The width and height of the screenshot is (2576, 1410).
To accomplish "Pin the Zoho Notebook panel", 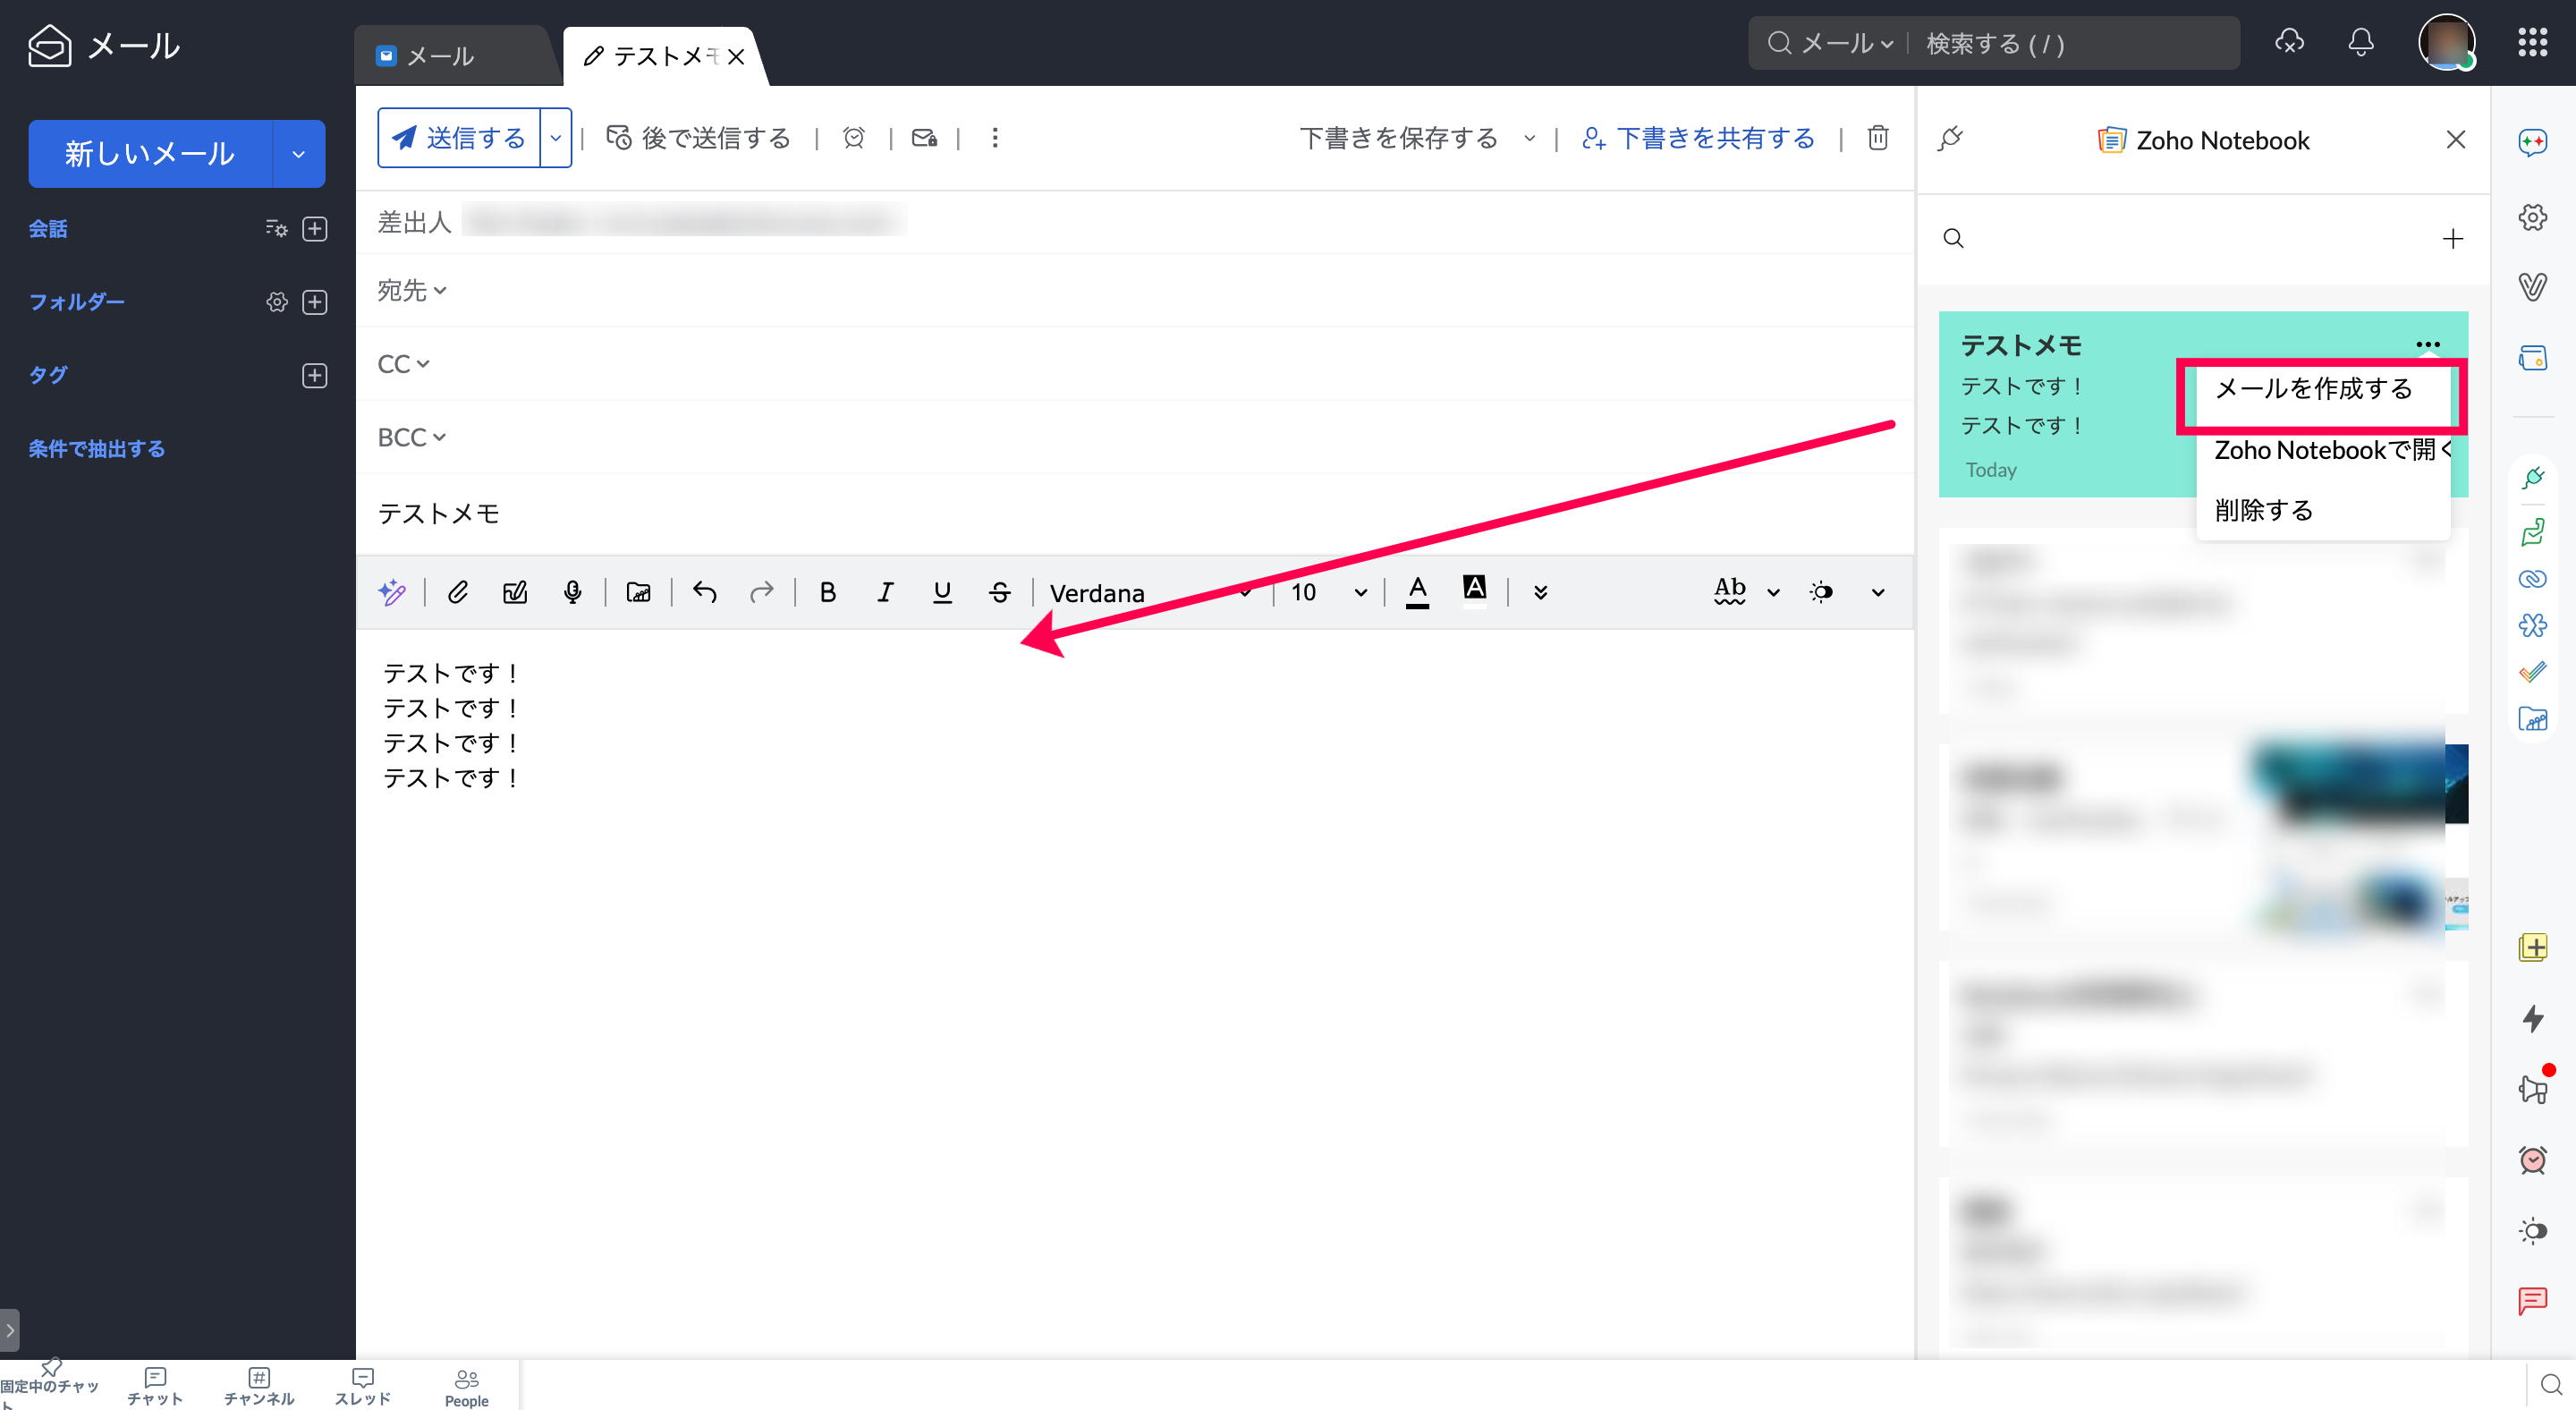I will [1950, 139].
